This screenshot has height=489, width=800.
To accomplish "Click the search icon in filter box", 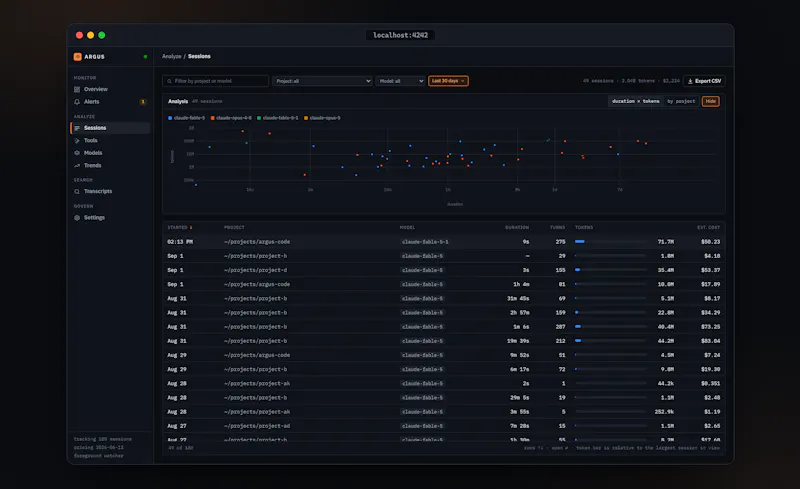I will (169, 81).
